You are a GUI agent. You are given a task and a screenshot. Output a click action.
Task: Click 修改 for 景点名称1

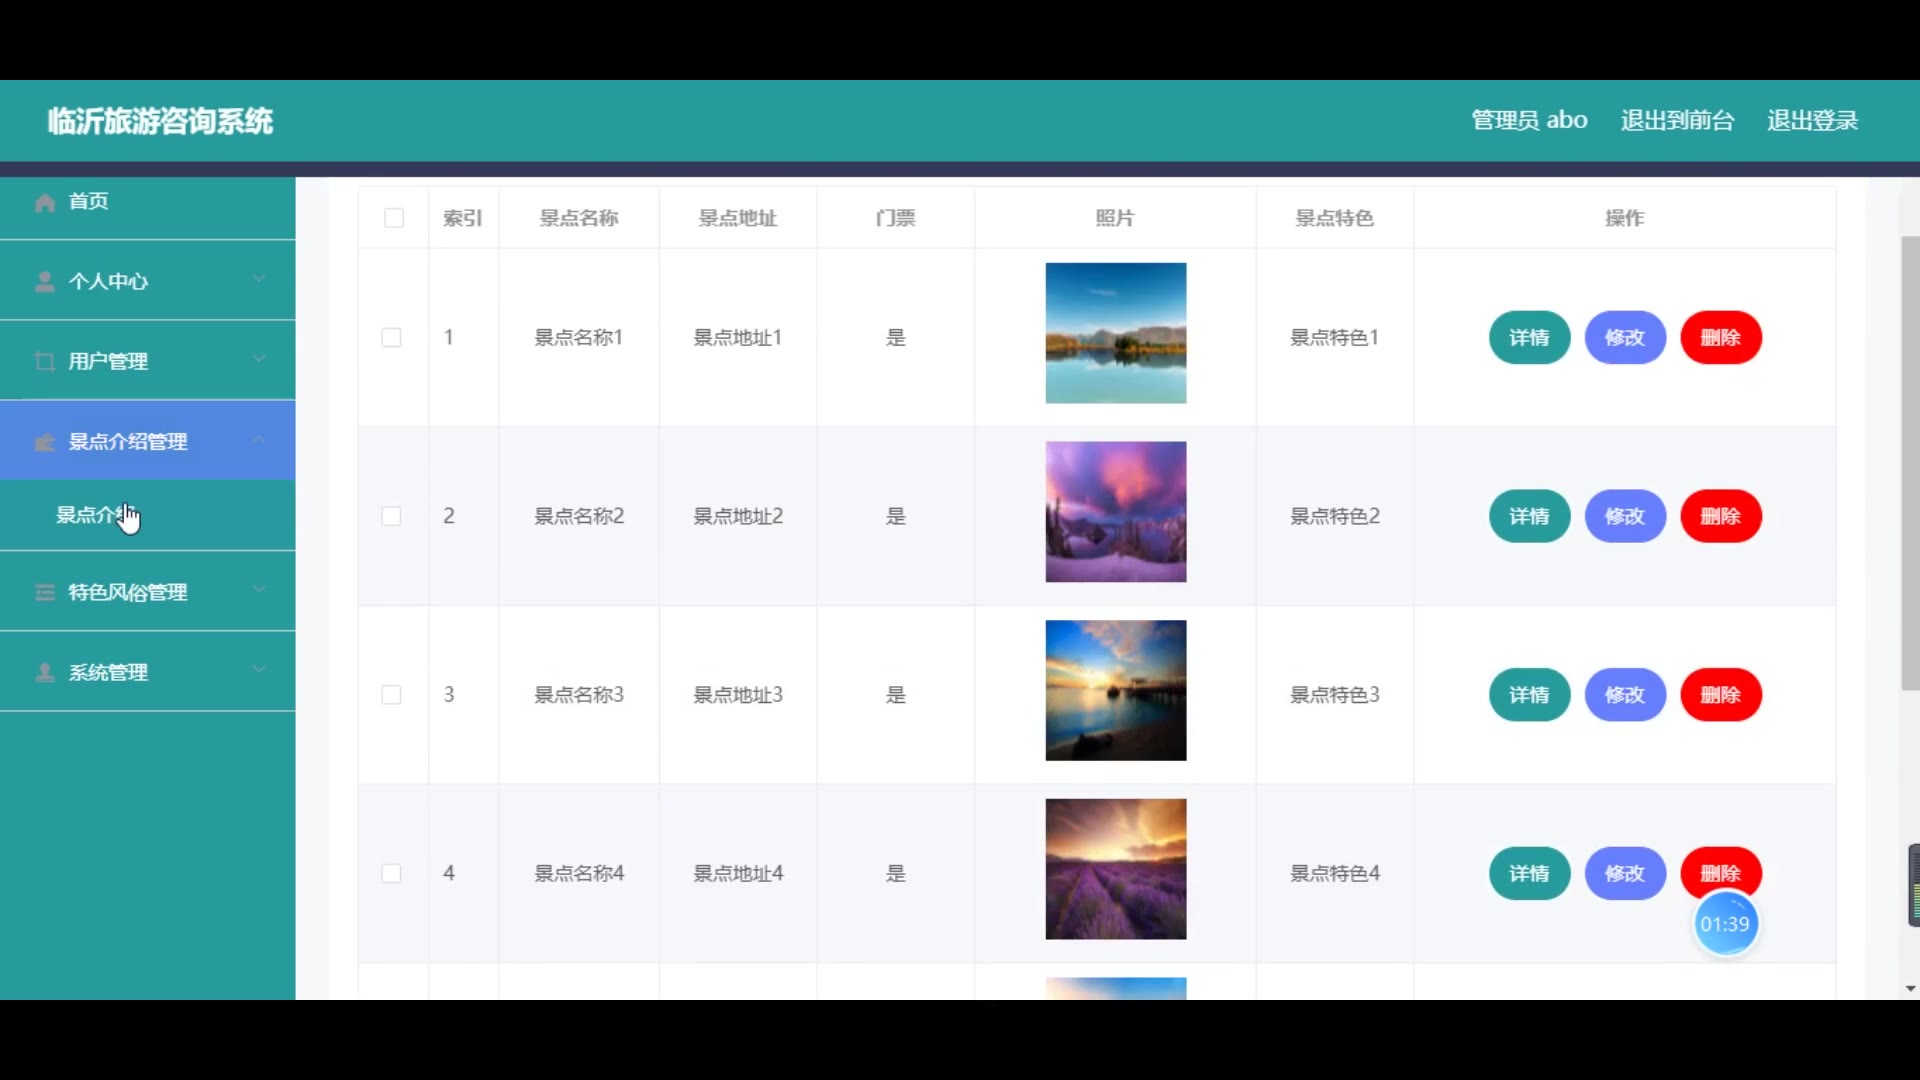[x=1625, y=338]
